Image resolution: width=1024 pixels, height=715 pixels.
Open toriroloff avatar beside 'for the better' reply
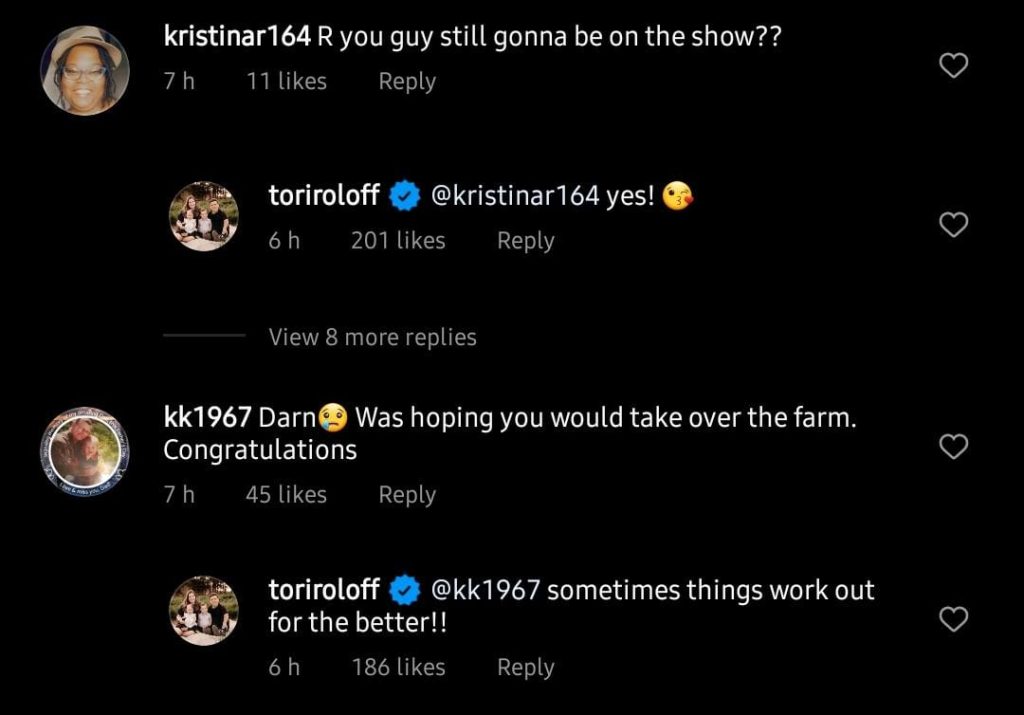[204, 610]
